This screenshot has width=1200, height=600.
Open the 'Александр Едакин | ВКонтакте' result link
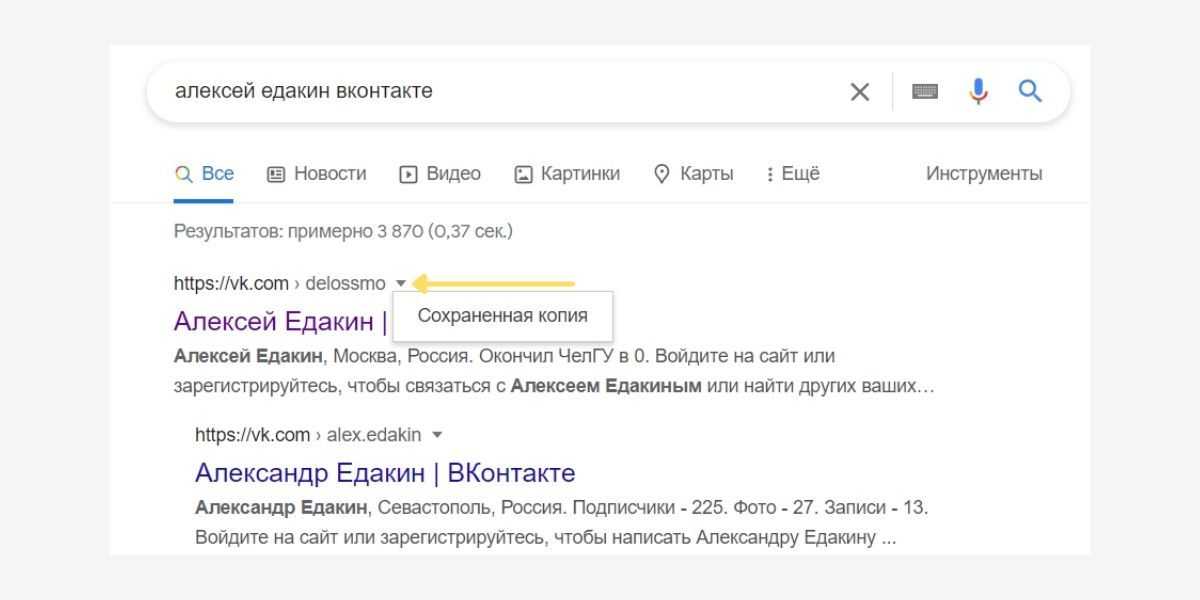(385, 472)
